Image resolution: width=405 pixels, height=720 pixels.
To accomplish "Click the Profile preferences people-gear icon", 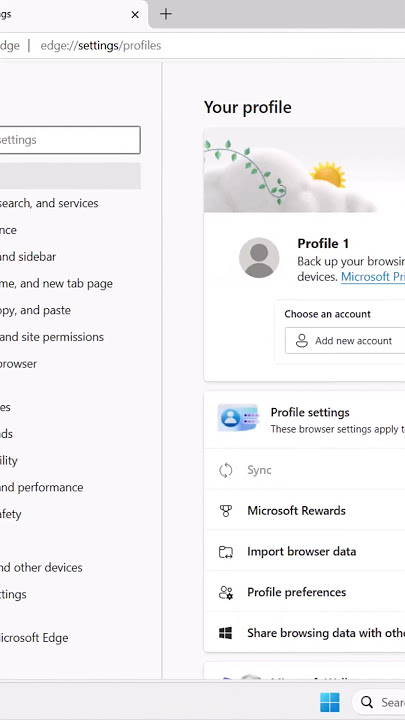I will tap(225, 592).
